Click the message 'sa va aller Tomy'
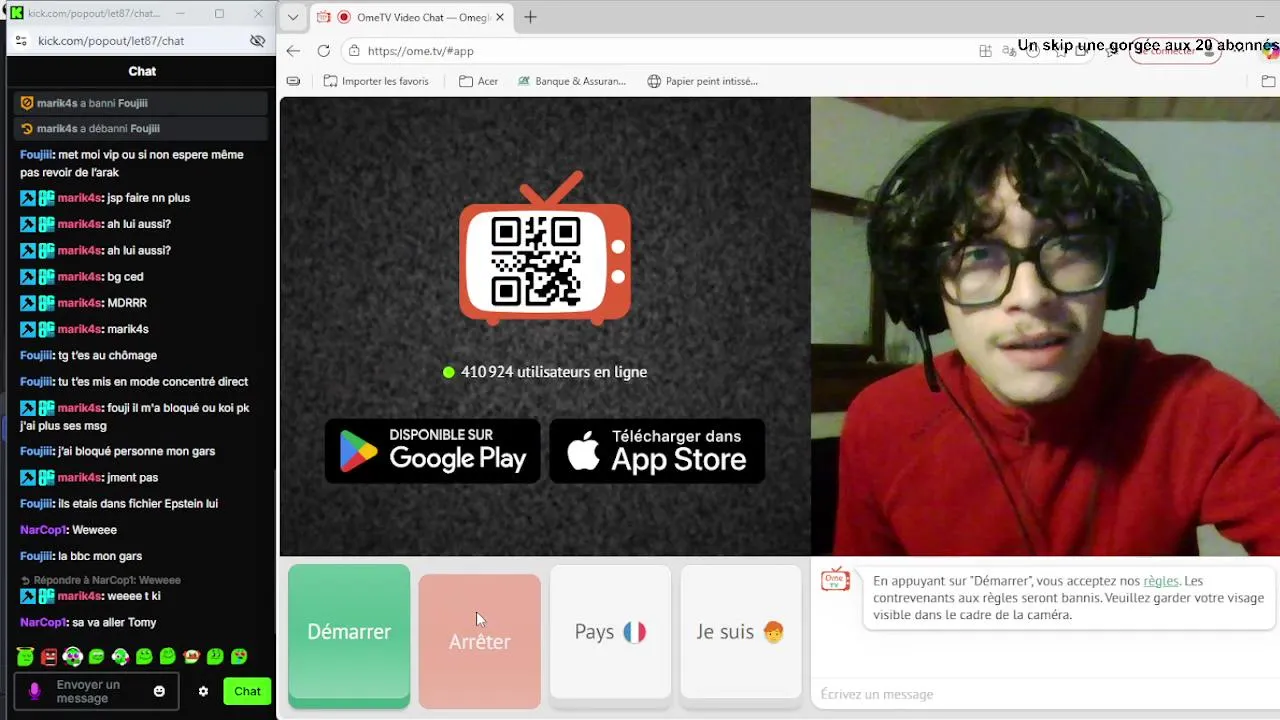Image resolution: width=1280 pixels, height=720 pixels. (x=88, y=622)
